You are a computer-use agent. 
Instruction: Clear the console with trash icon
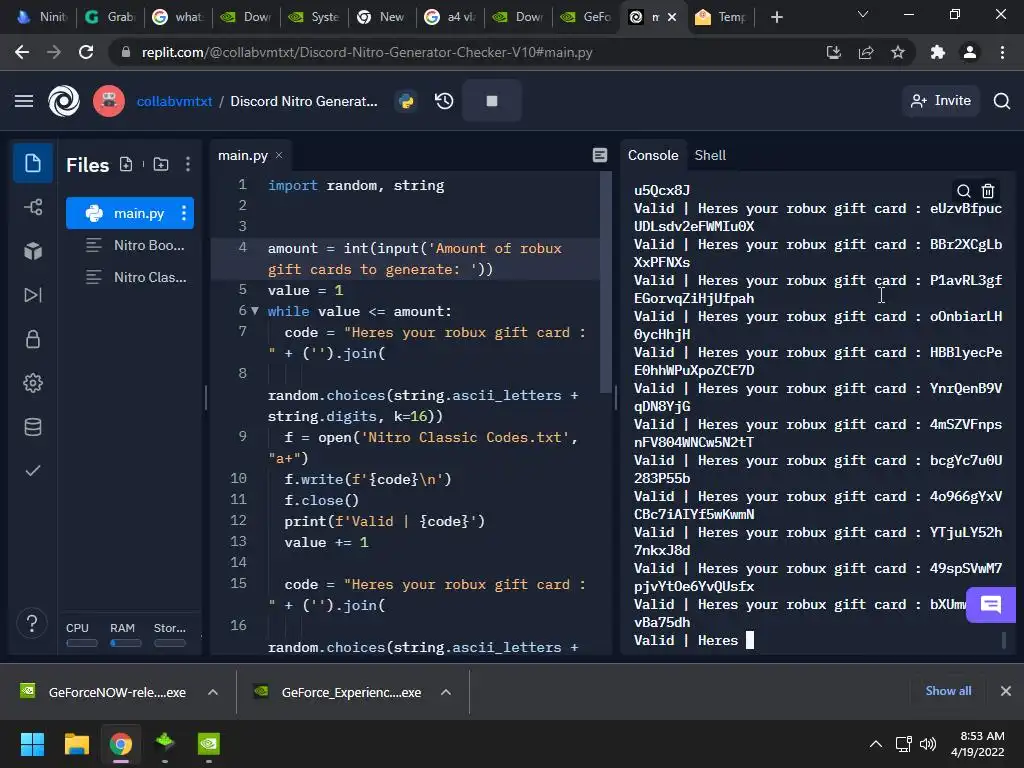tap(988, 191)
